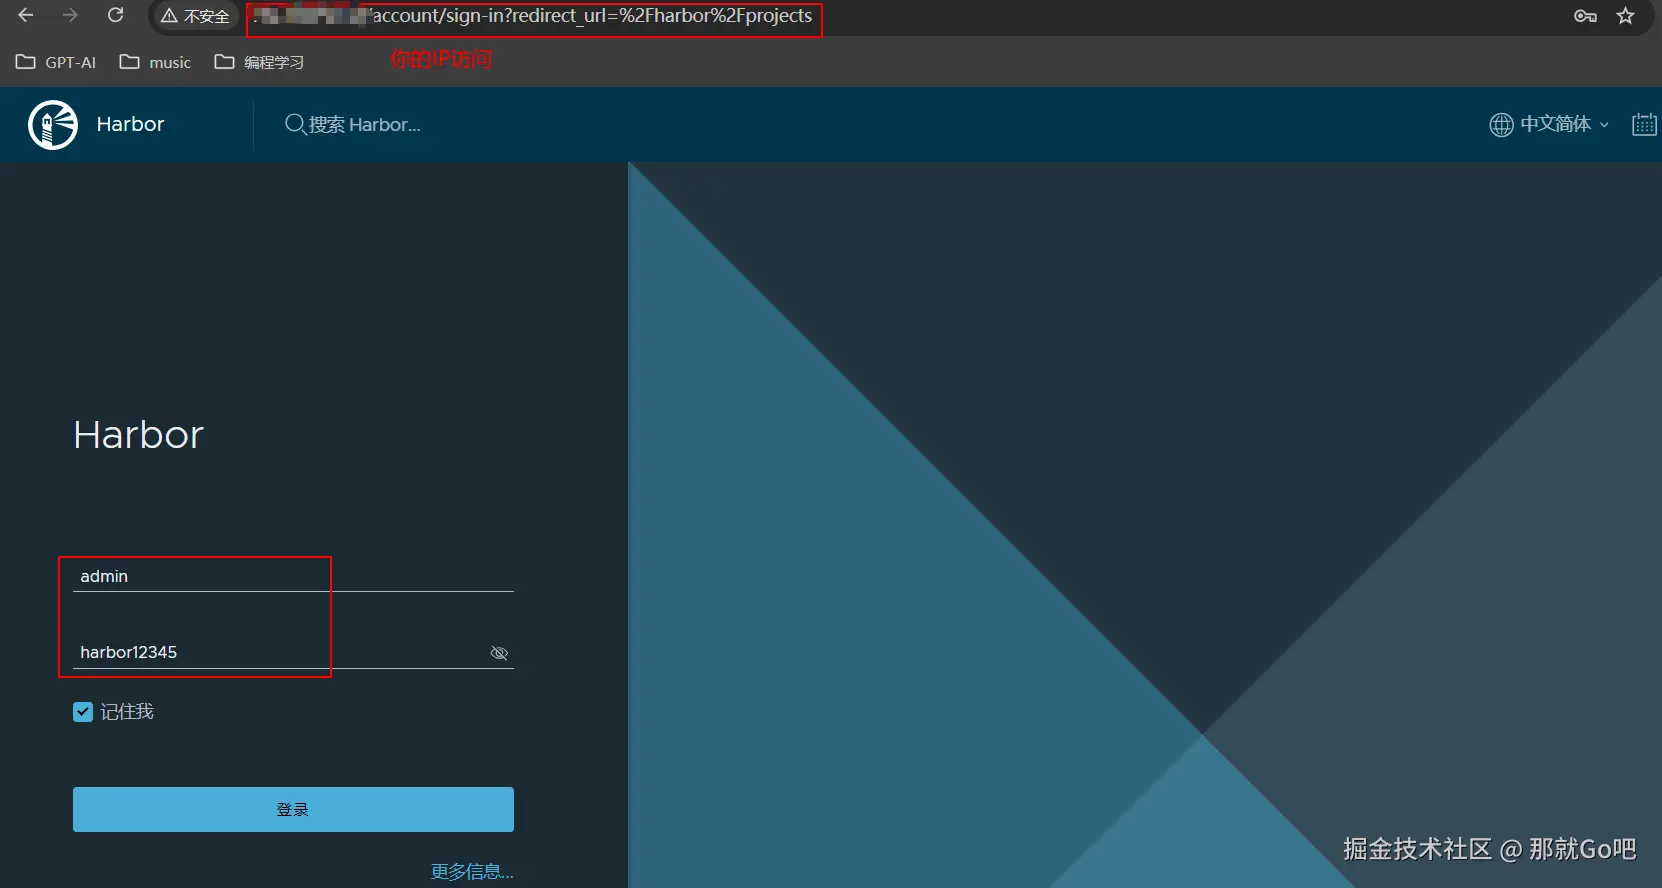Click the magnifier search icon
The image size is (1662, 888).
295,124
